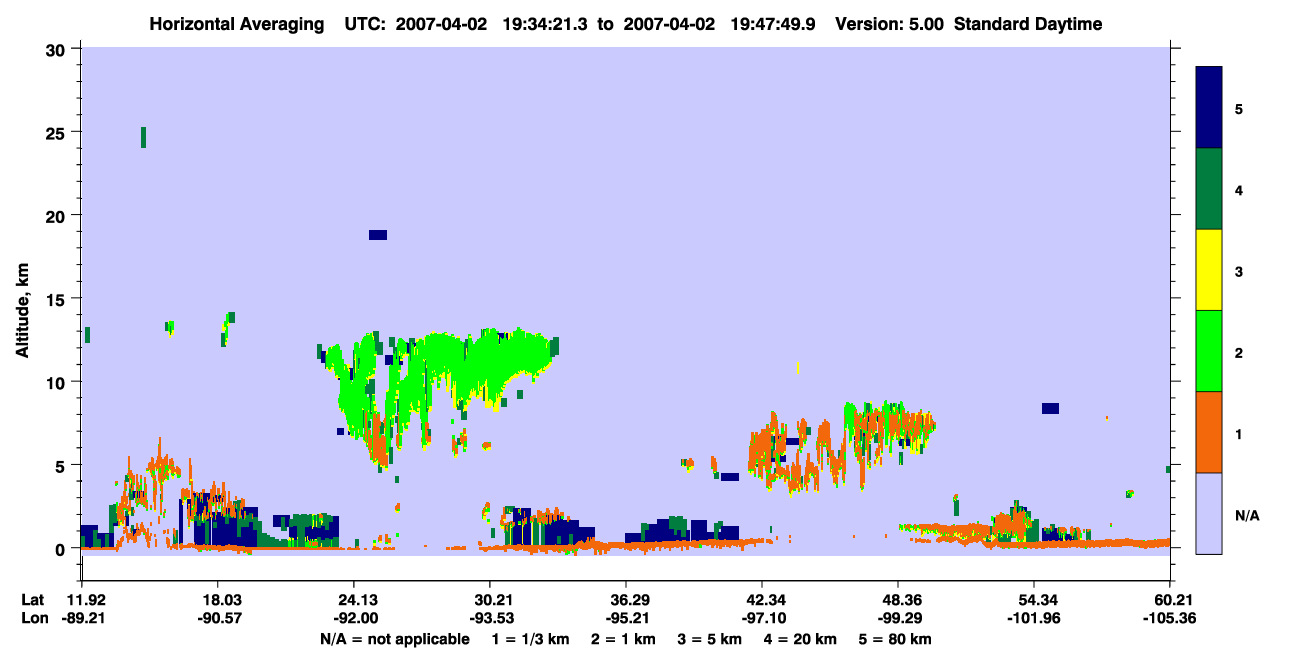Click the end time '19:47:49.9' in the title
This screenshot has height=667, width=1300.
tap(775, 24)
